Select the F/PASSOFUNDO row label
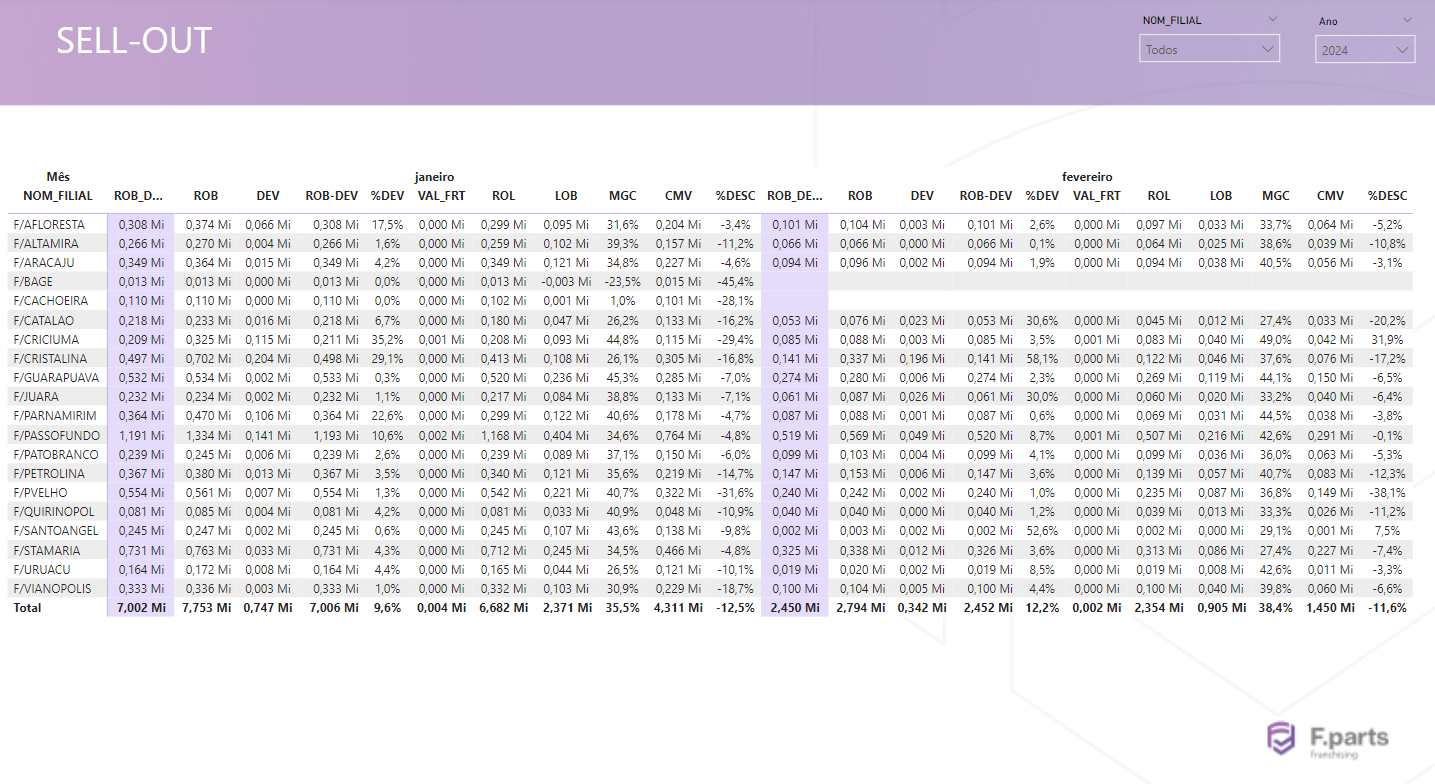This screenshot has width=1435, height=784. (56, 436)
